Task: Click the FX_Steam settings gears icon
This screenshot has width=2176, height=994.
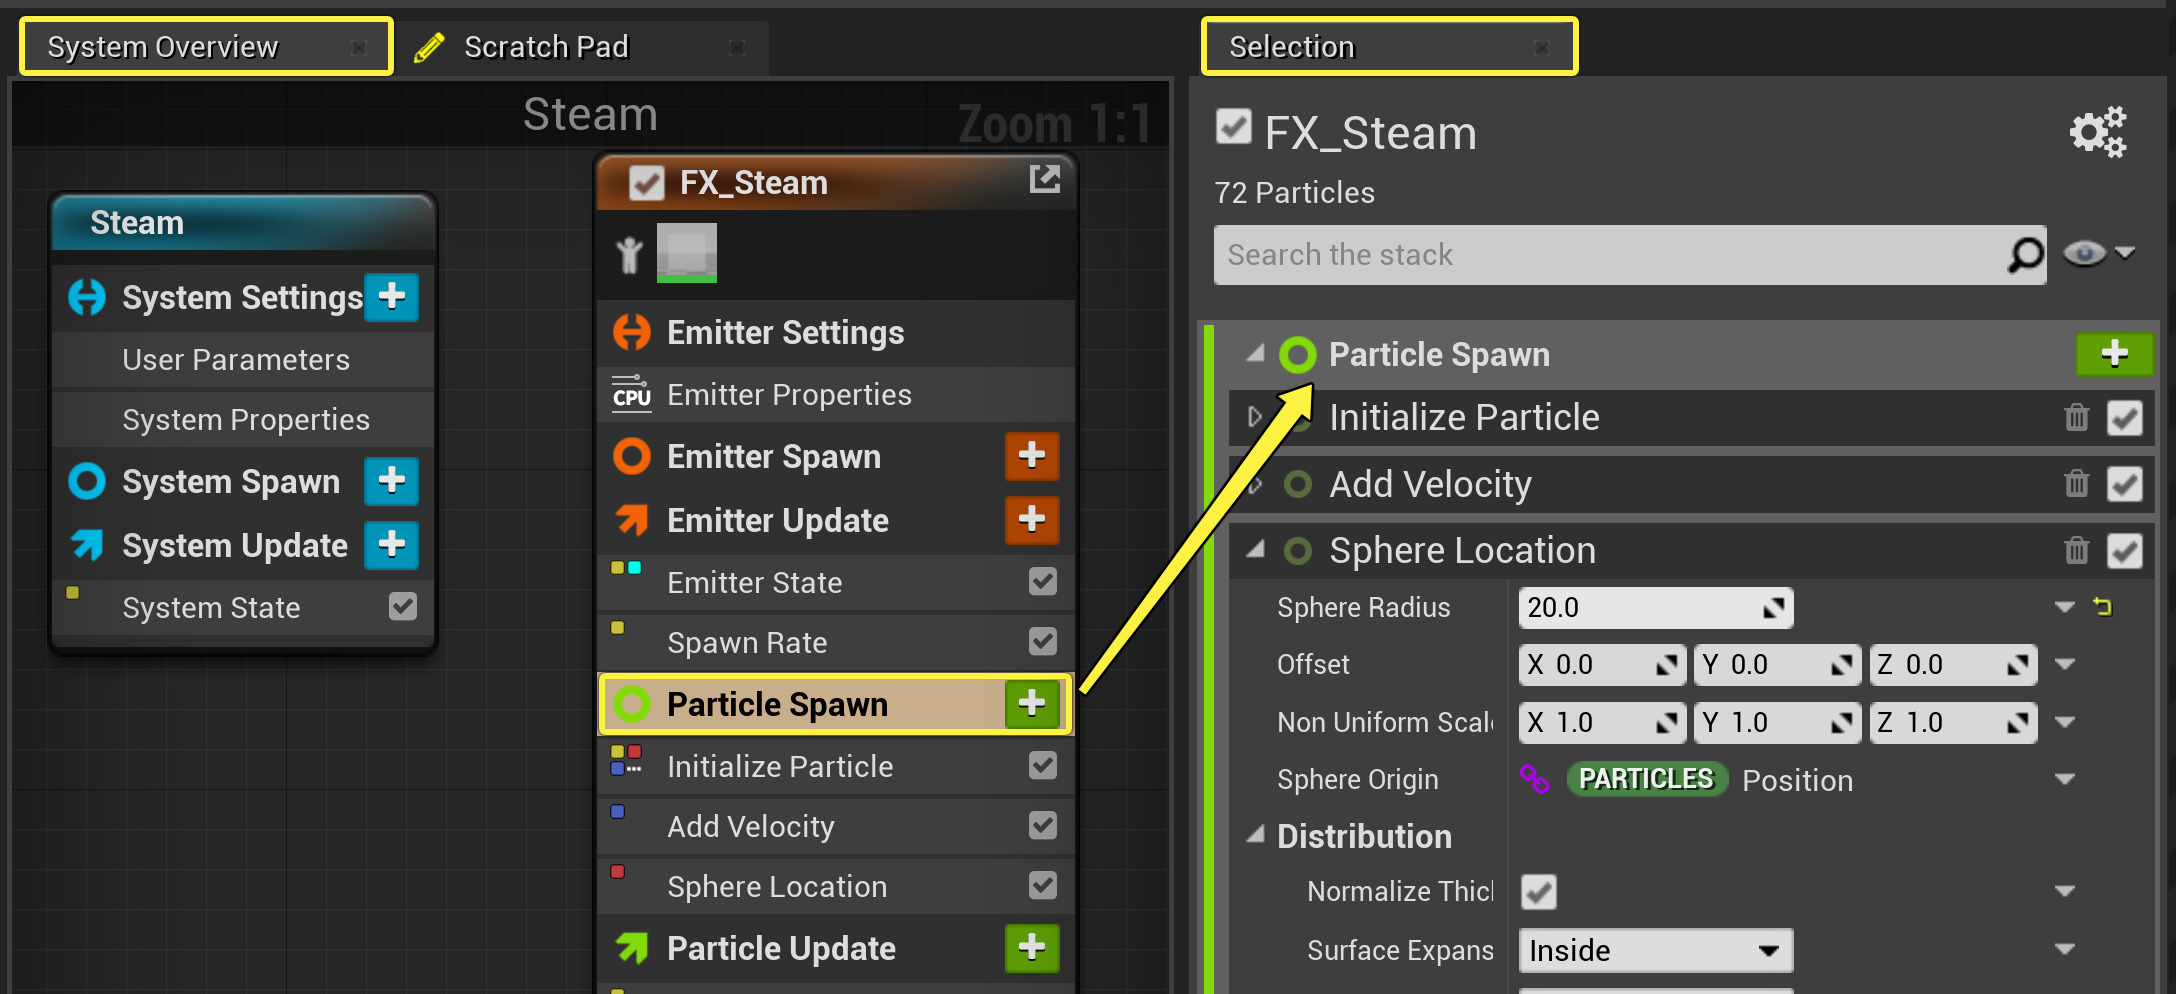Action: point(2097,132)
